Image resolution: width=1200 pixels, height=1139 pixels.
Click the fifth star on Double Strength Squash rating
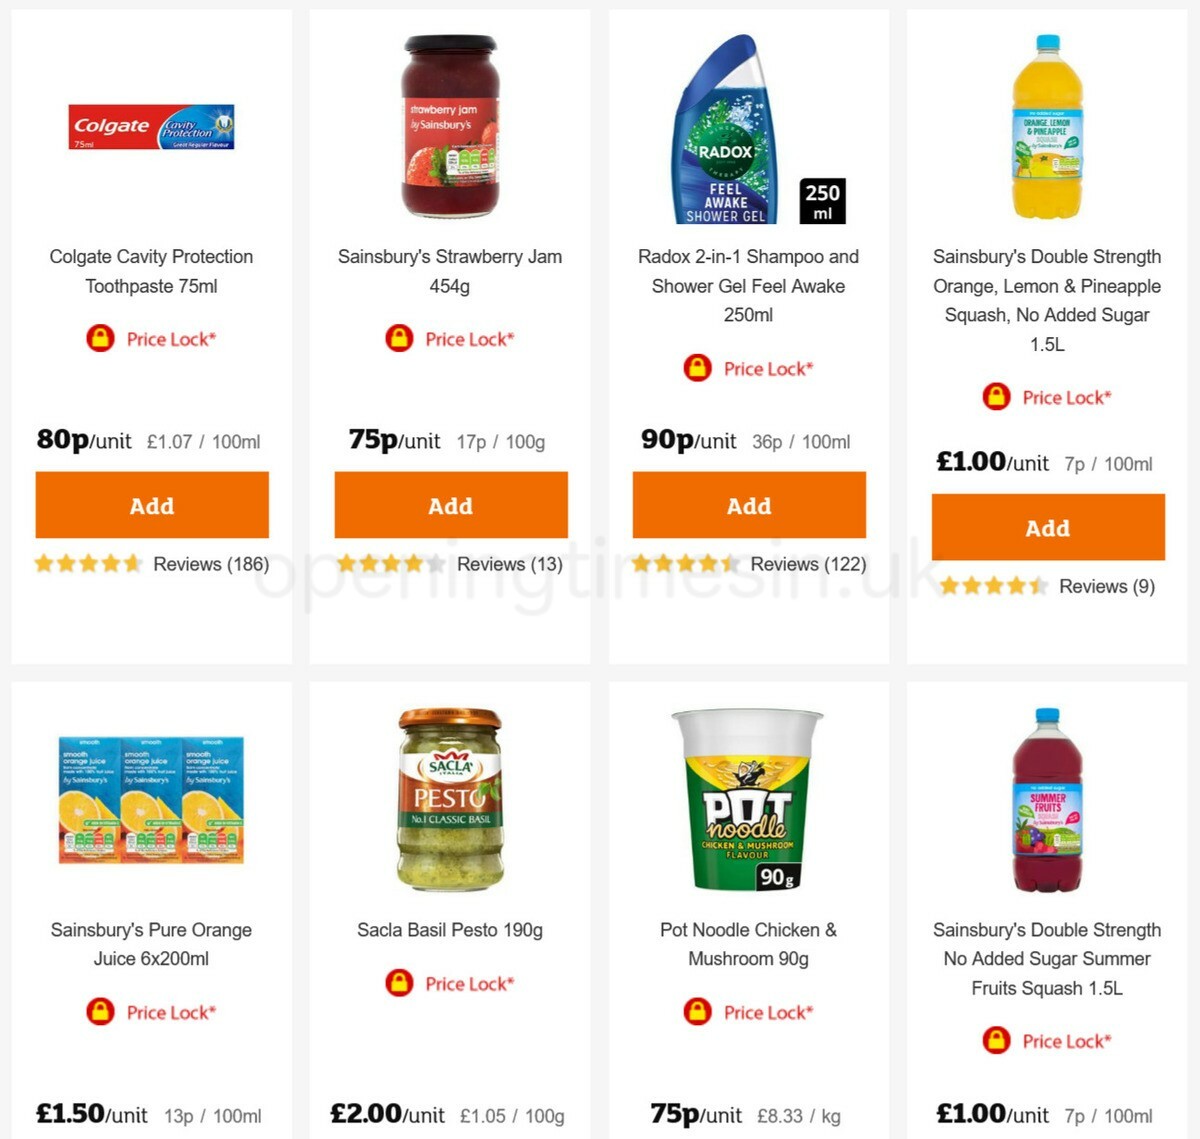click(x=1036, y=585)
